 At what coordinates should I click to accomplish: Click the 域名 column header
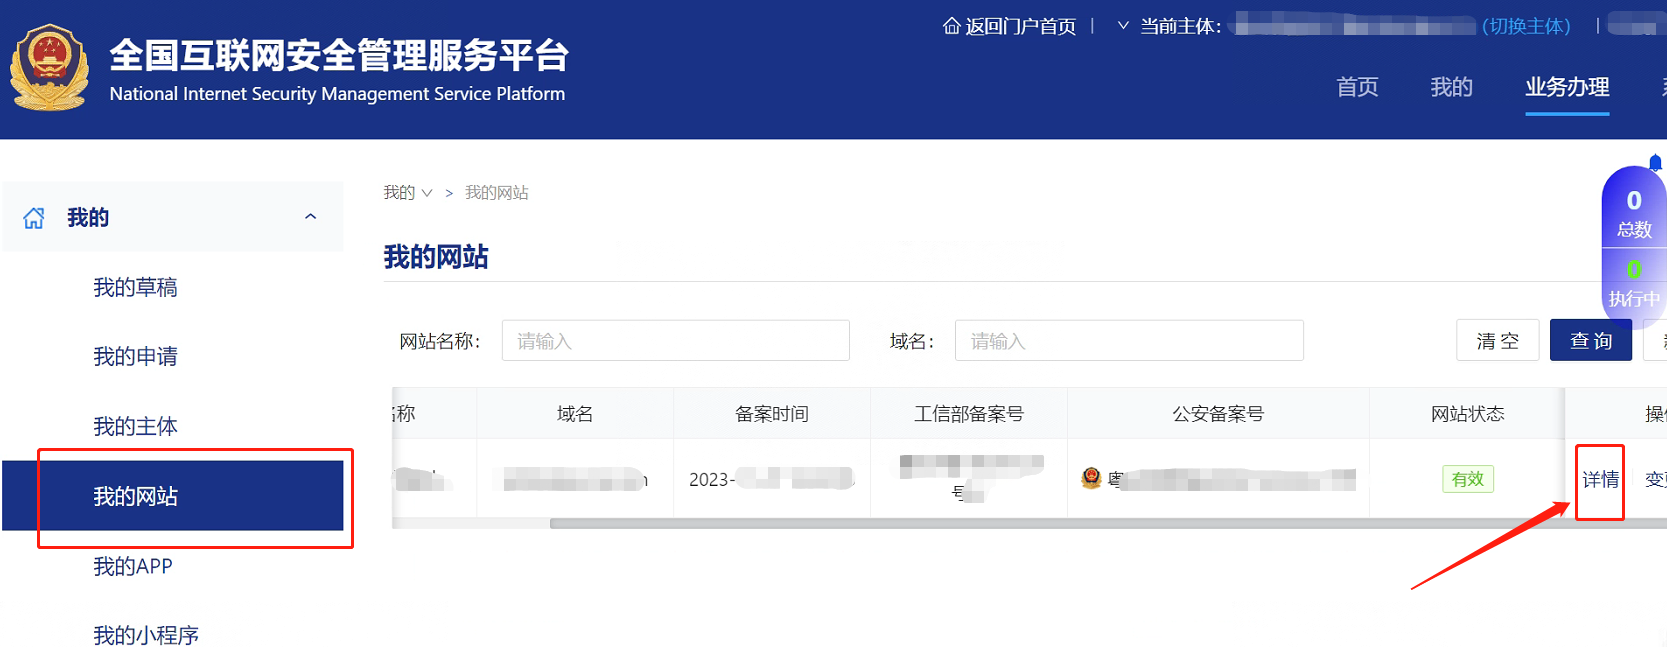[x=575, y=414]
